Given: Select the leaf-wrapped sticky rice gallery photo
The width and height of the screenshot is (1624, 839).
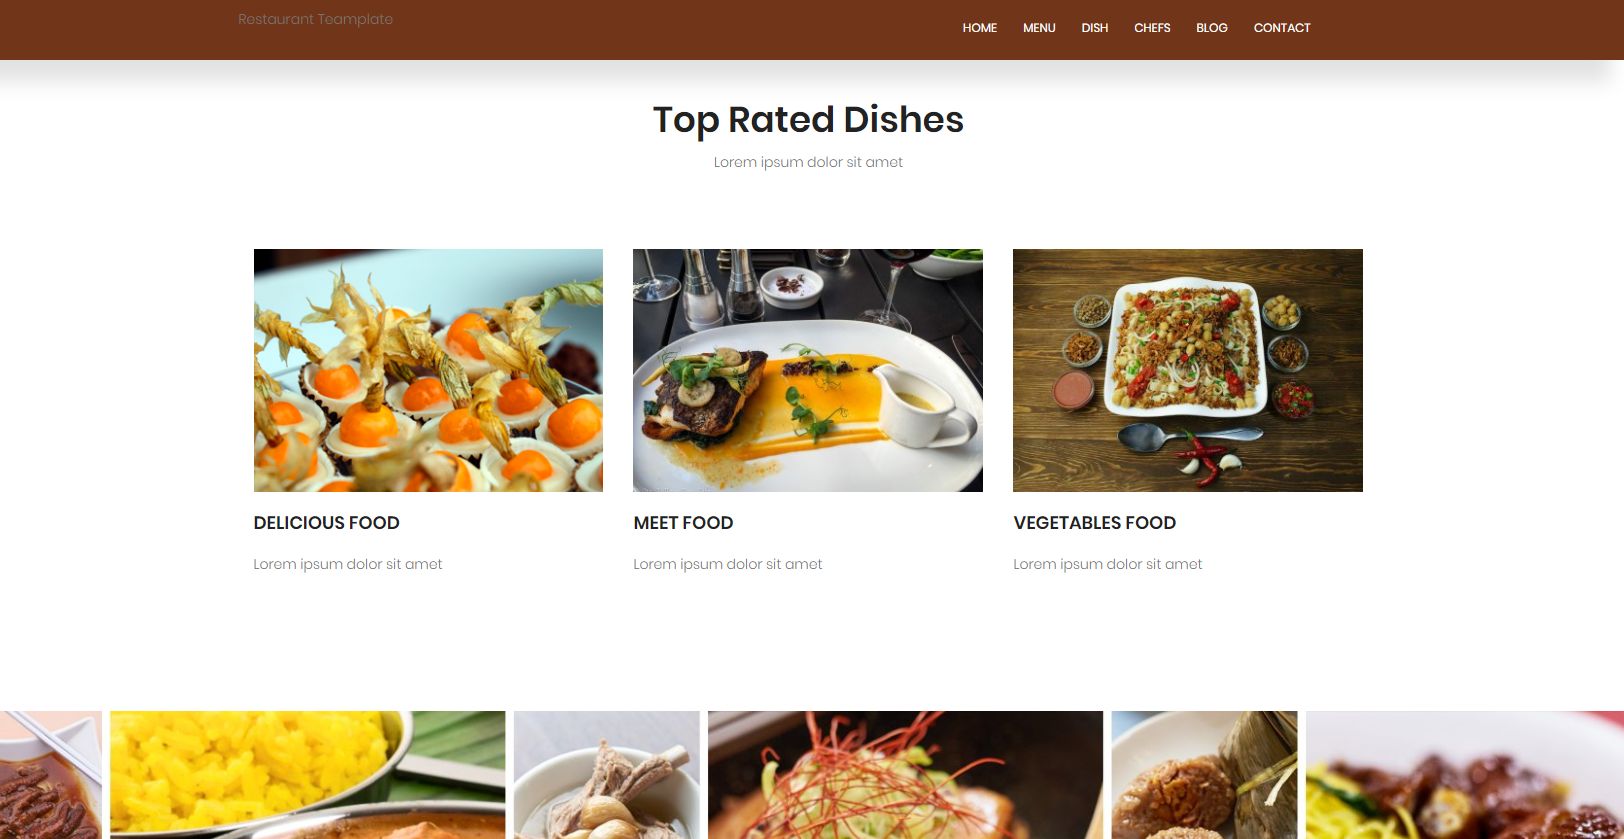Looking at the screenshot, I should click(1204, 775).
